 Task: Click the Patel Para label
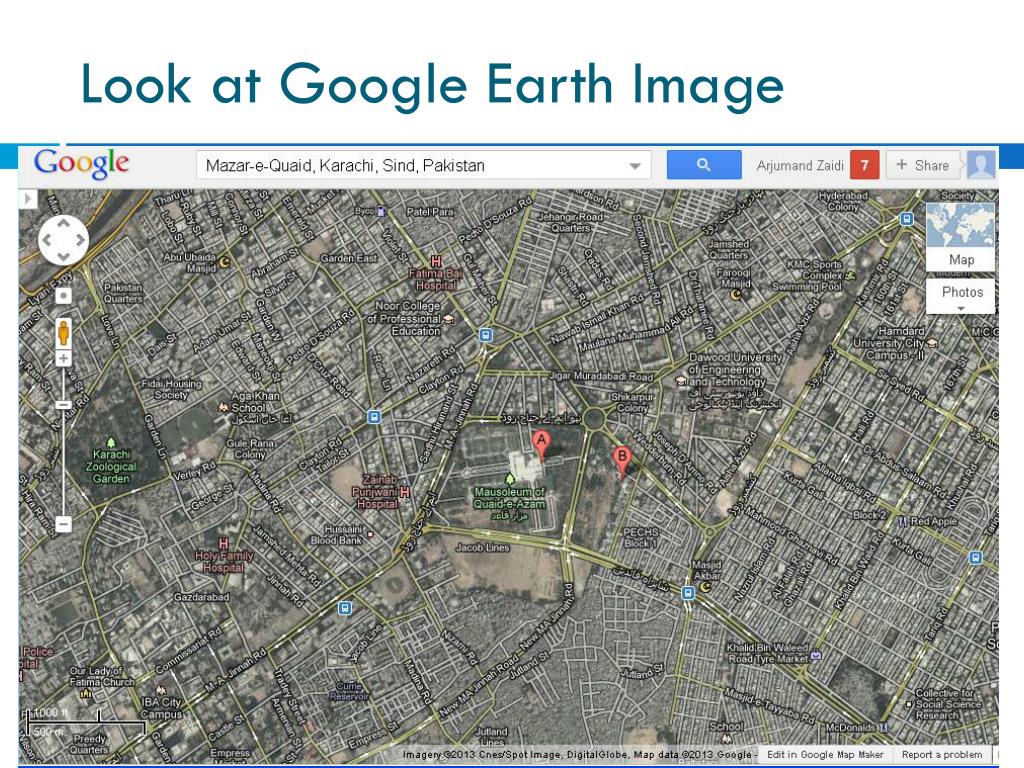point(430,212)
